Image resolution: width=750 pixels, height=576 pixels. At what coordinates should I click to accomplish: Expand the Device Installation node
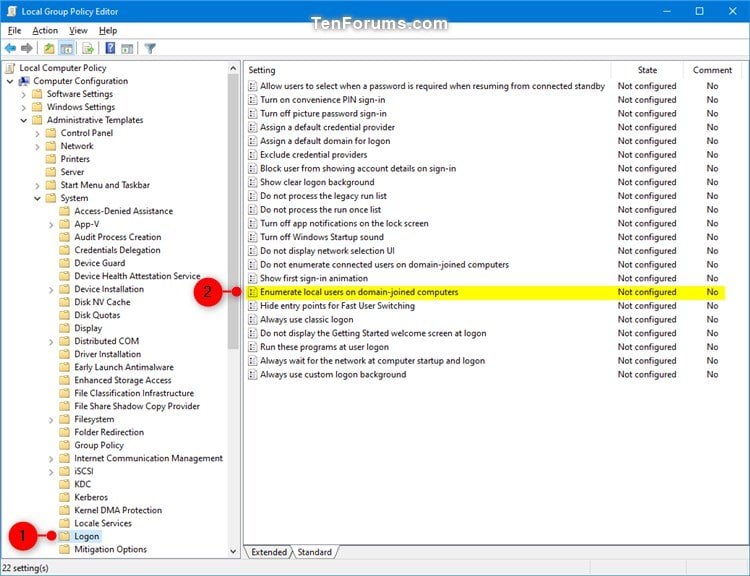[51, 289]
